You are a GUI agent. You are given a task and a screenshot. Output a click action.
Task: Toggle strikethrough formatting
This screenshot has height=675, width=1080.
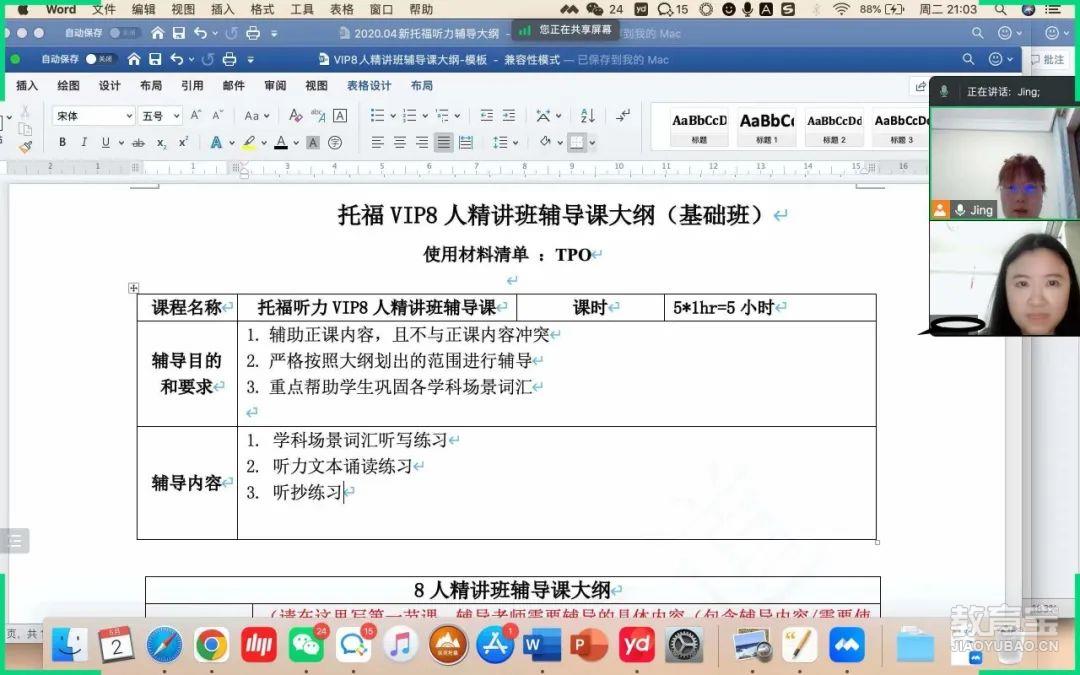click(138, 143)
